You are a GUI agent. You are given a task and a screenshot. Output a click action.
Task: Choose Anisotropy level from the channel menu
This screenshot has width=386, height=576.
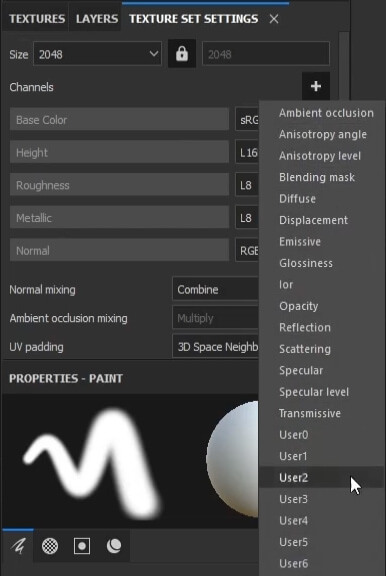322,156
